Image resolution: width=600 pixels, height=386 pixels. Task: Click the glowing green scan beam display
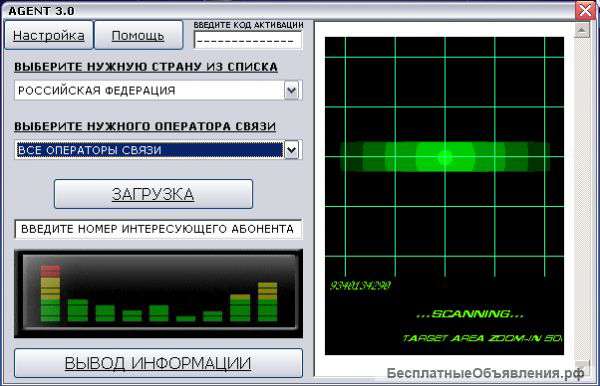pos(445,157)
